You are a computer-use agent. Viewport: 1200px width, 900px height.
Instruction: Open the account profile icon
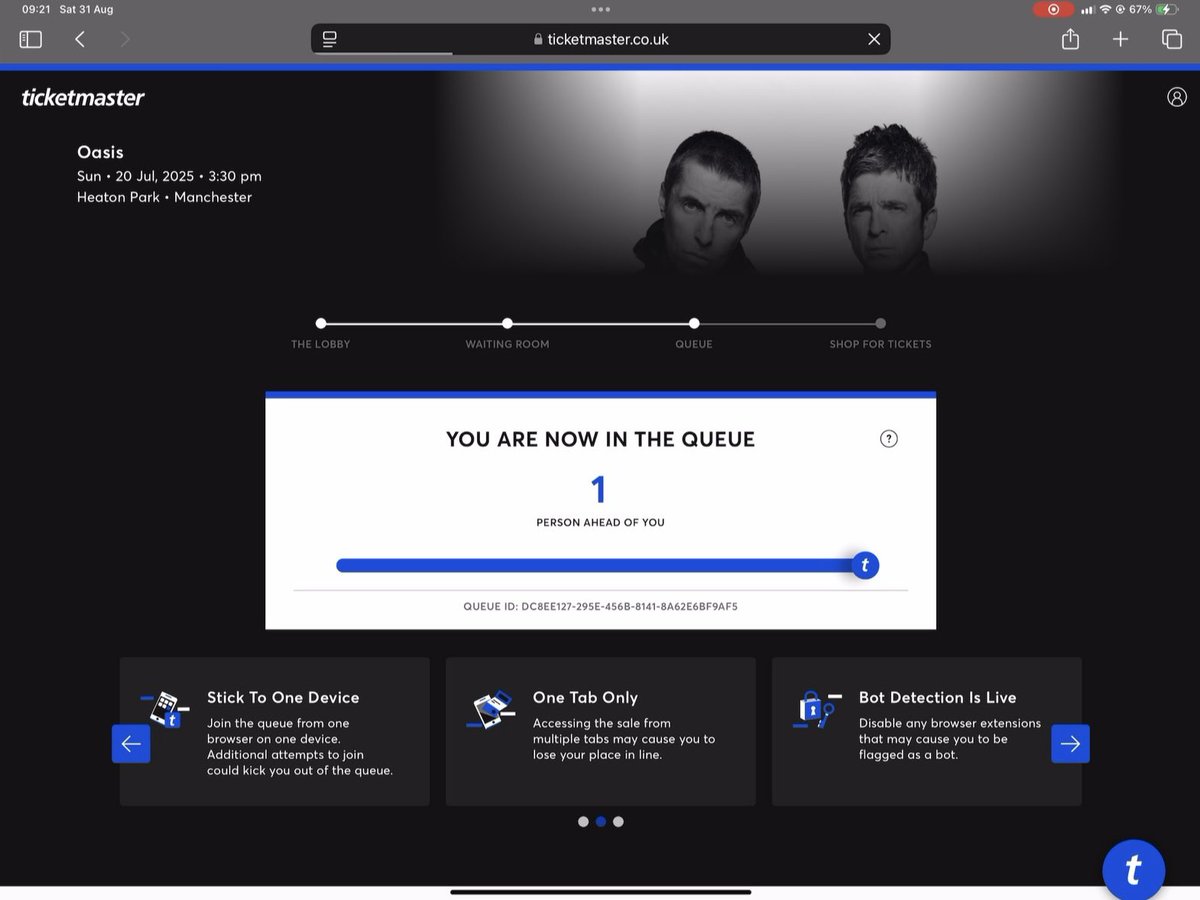click(1177, 97)
